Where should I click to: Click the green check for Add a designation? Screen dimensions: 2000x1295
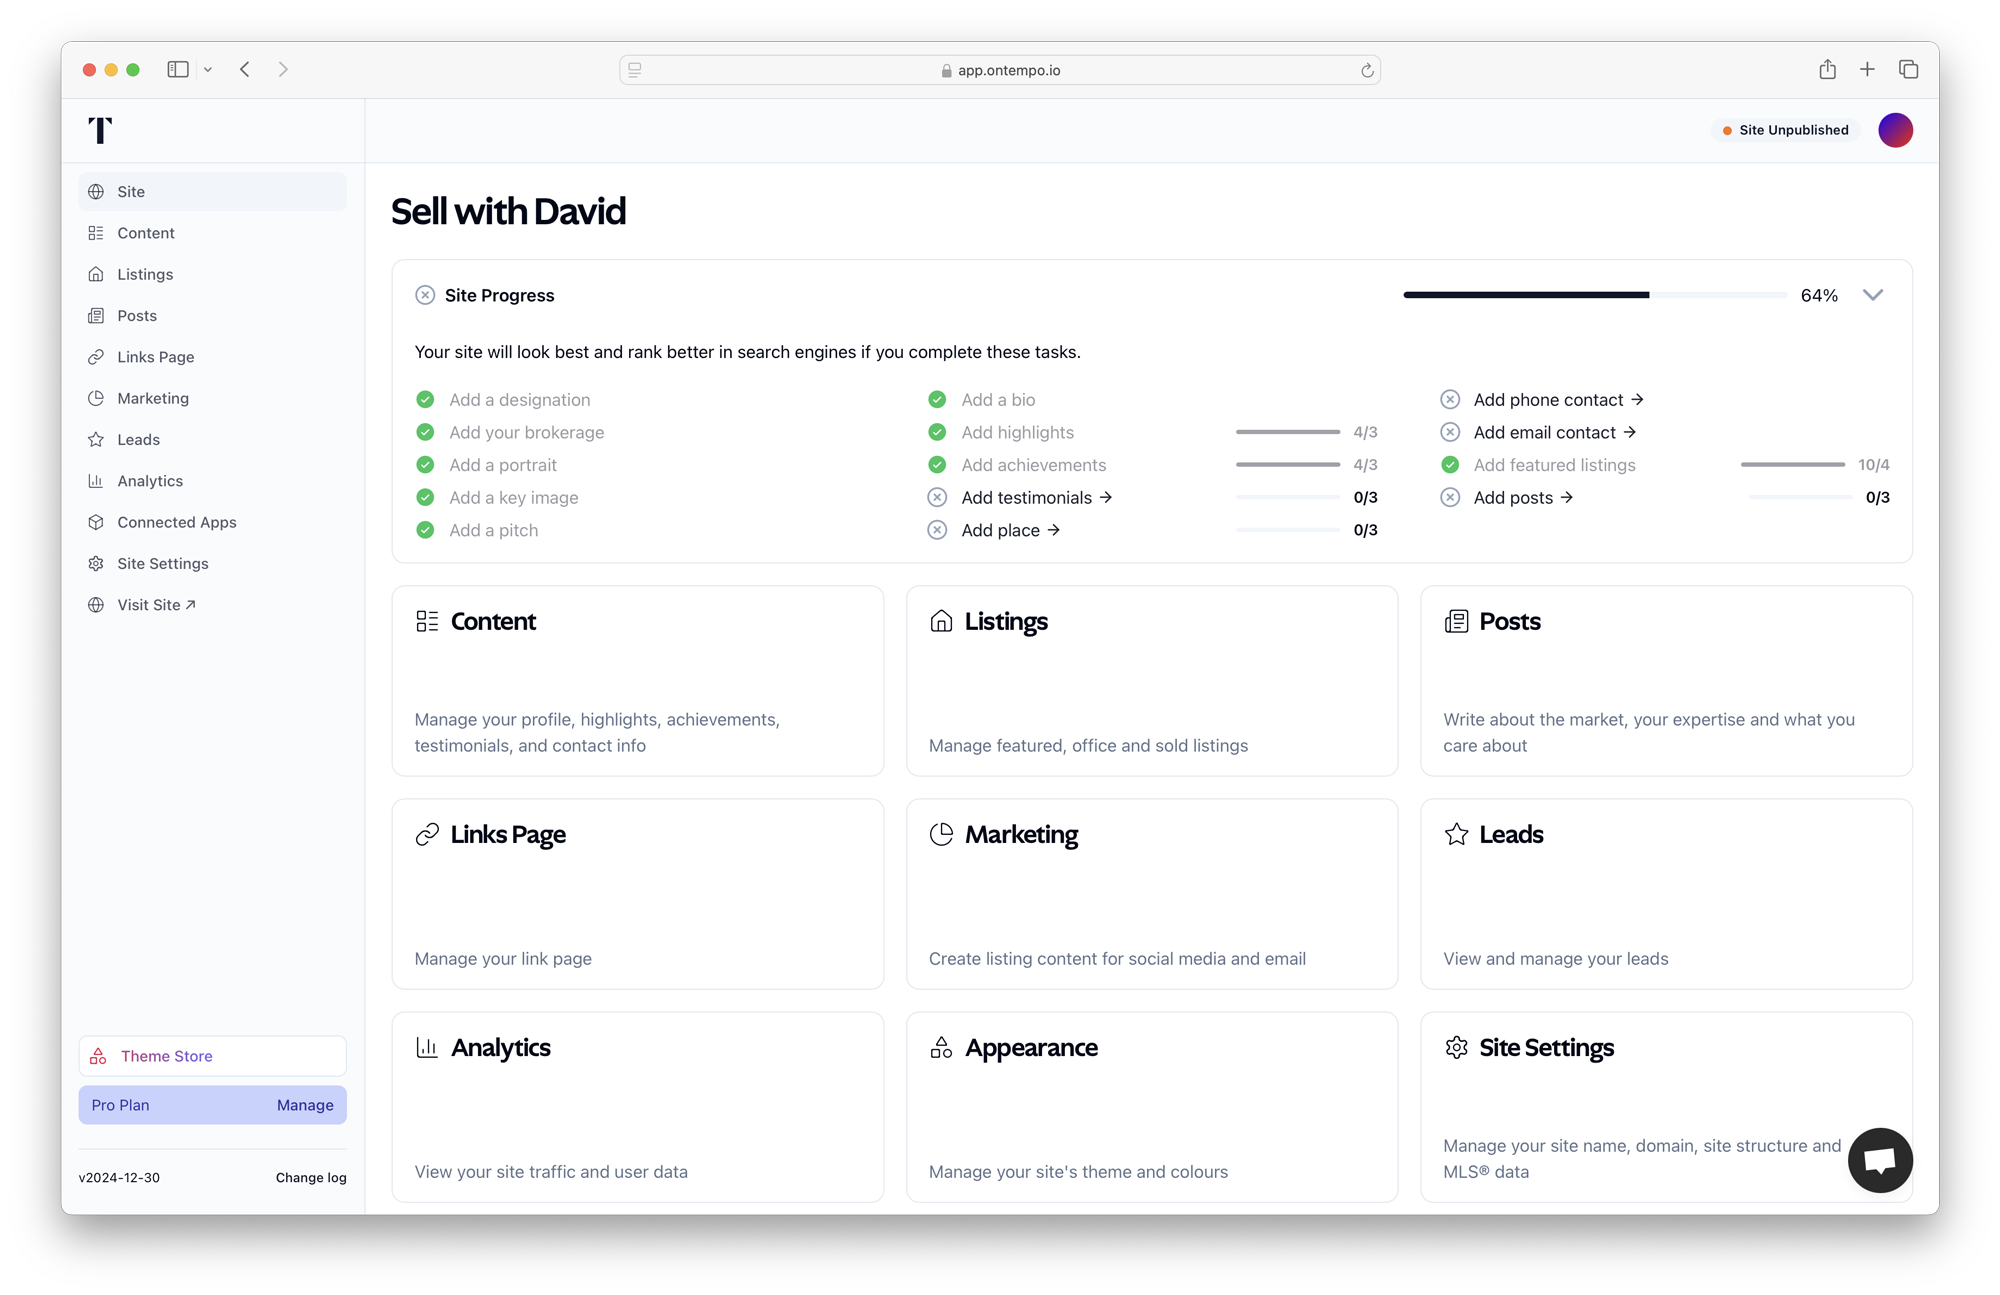coord(425,400)
